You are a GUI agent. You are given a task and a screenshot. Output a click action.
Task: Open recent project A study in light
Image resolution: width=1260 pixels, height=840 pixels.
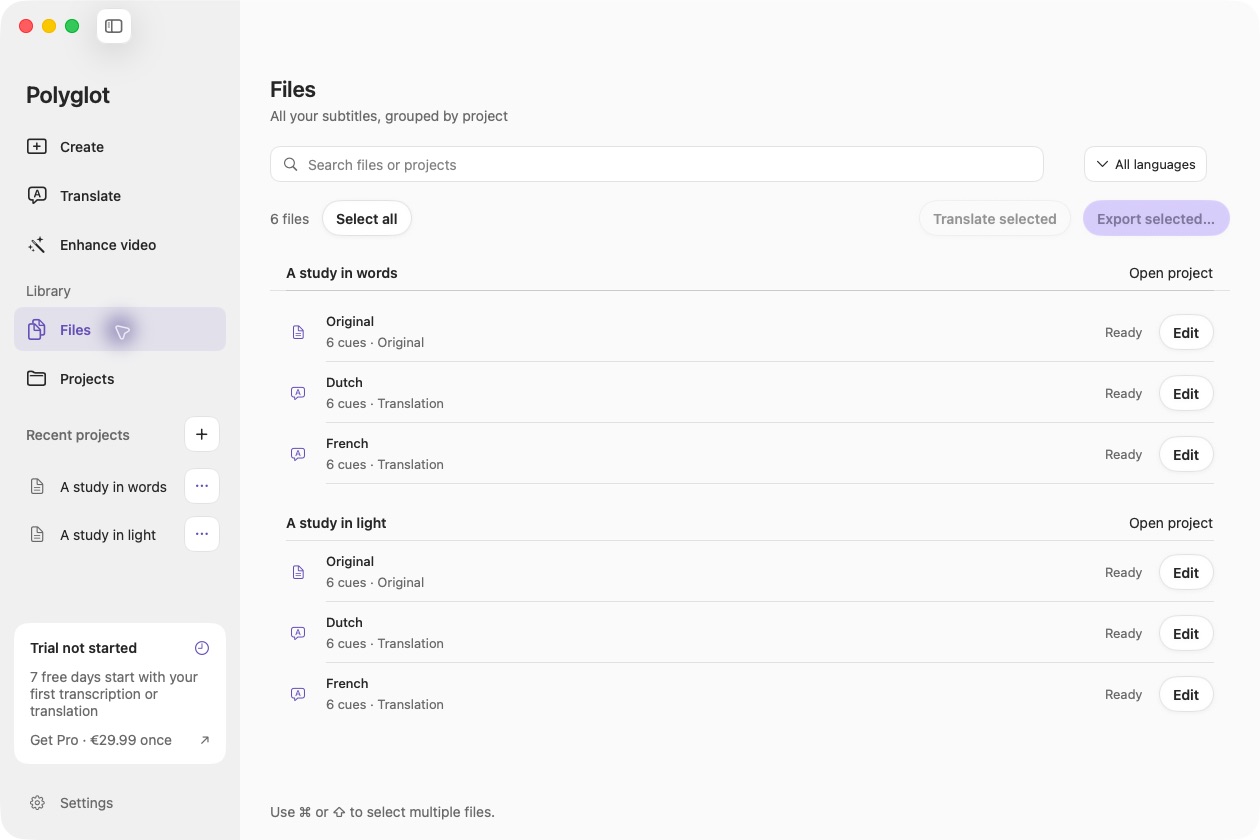108,535
